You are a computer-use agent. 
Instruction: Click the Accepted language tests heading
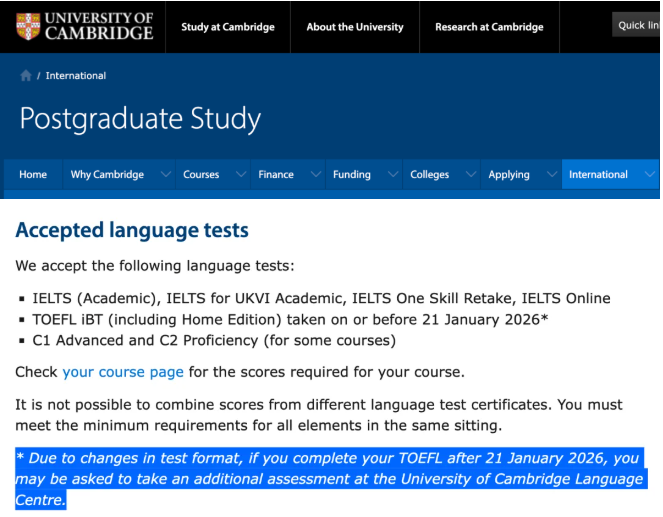point(132,231)
